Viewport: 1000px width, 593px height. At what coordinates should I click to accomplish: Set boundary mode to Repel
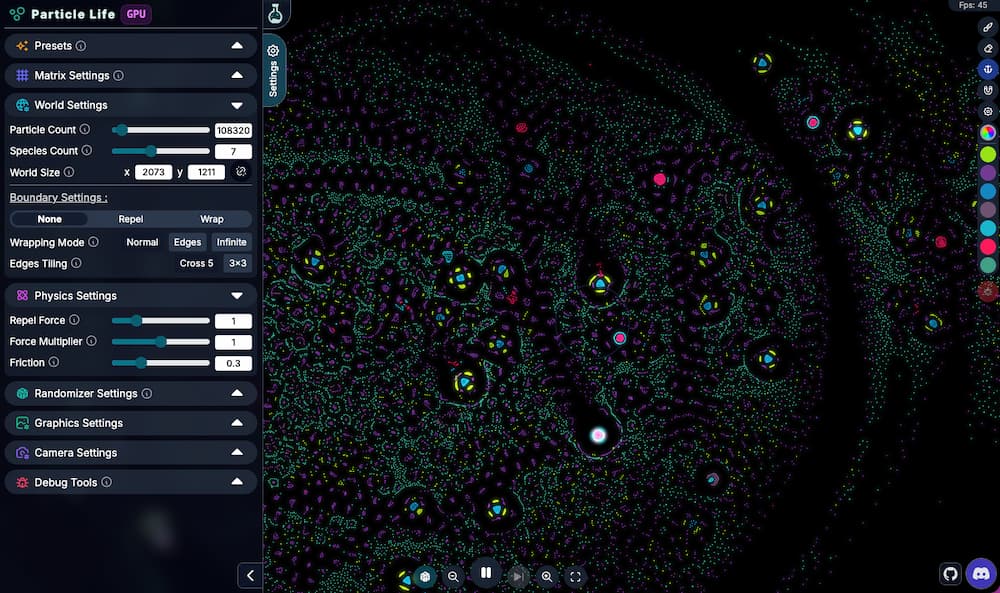pos(130,219)
